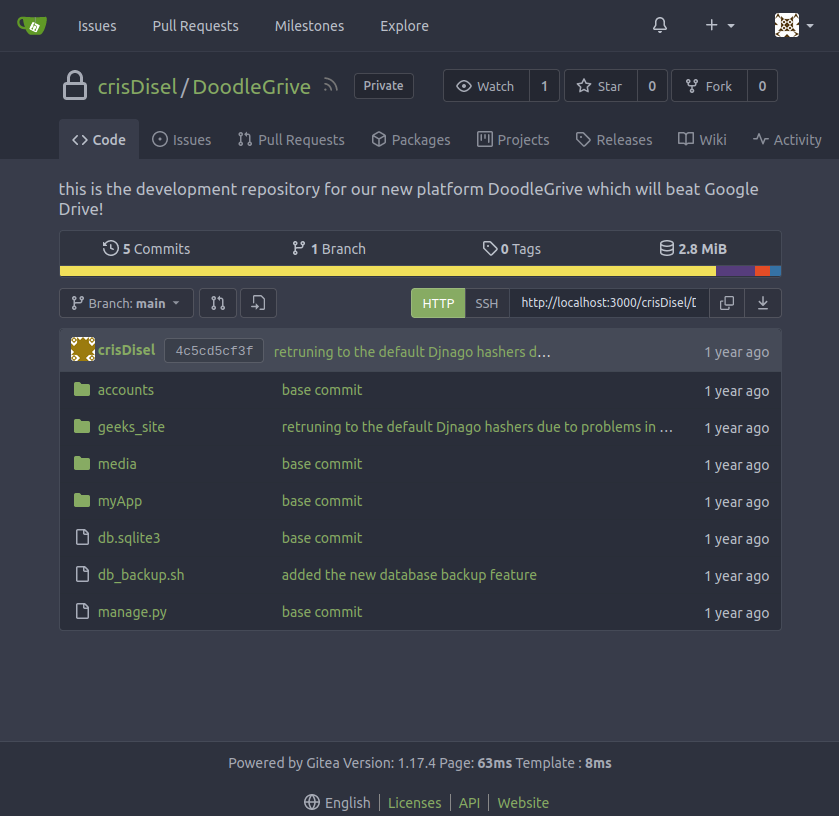The width and height of the screenshot is (839, 816).
Task: Click the commit hash 4c5cd5cf3f
Action: point(214,351)
